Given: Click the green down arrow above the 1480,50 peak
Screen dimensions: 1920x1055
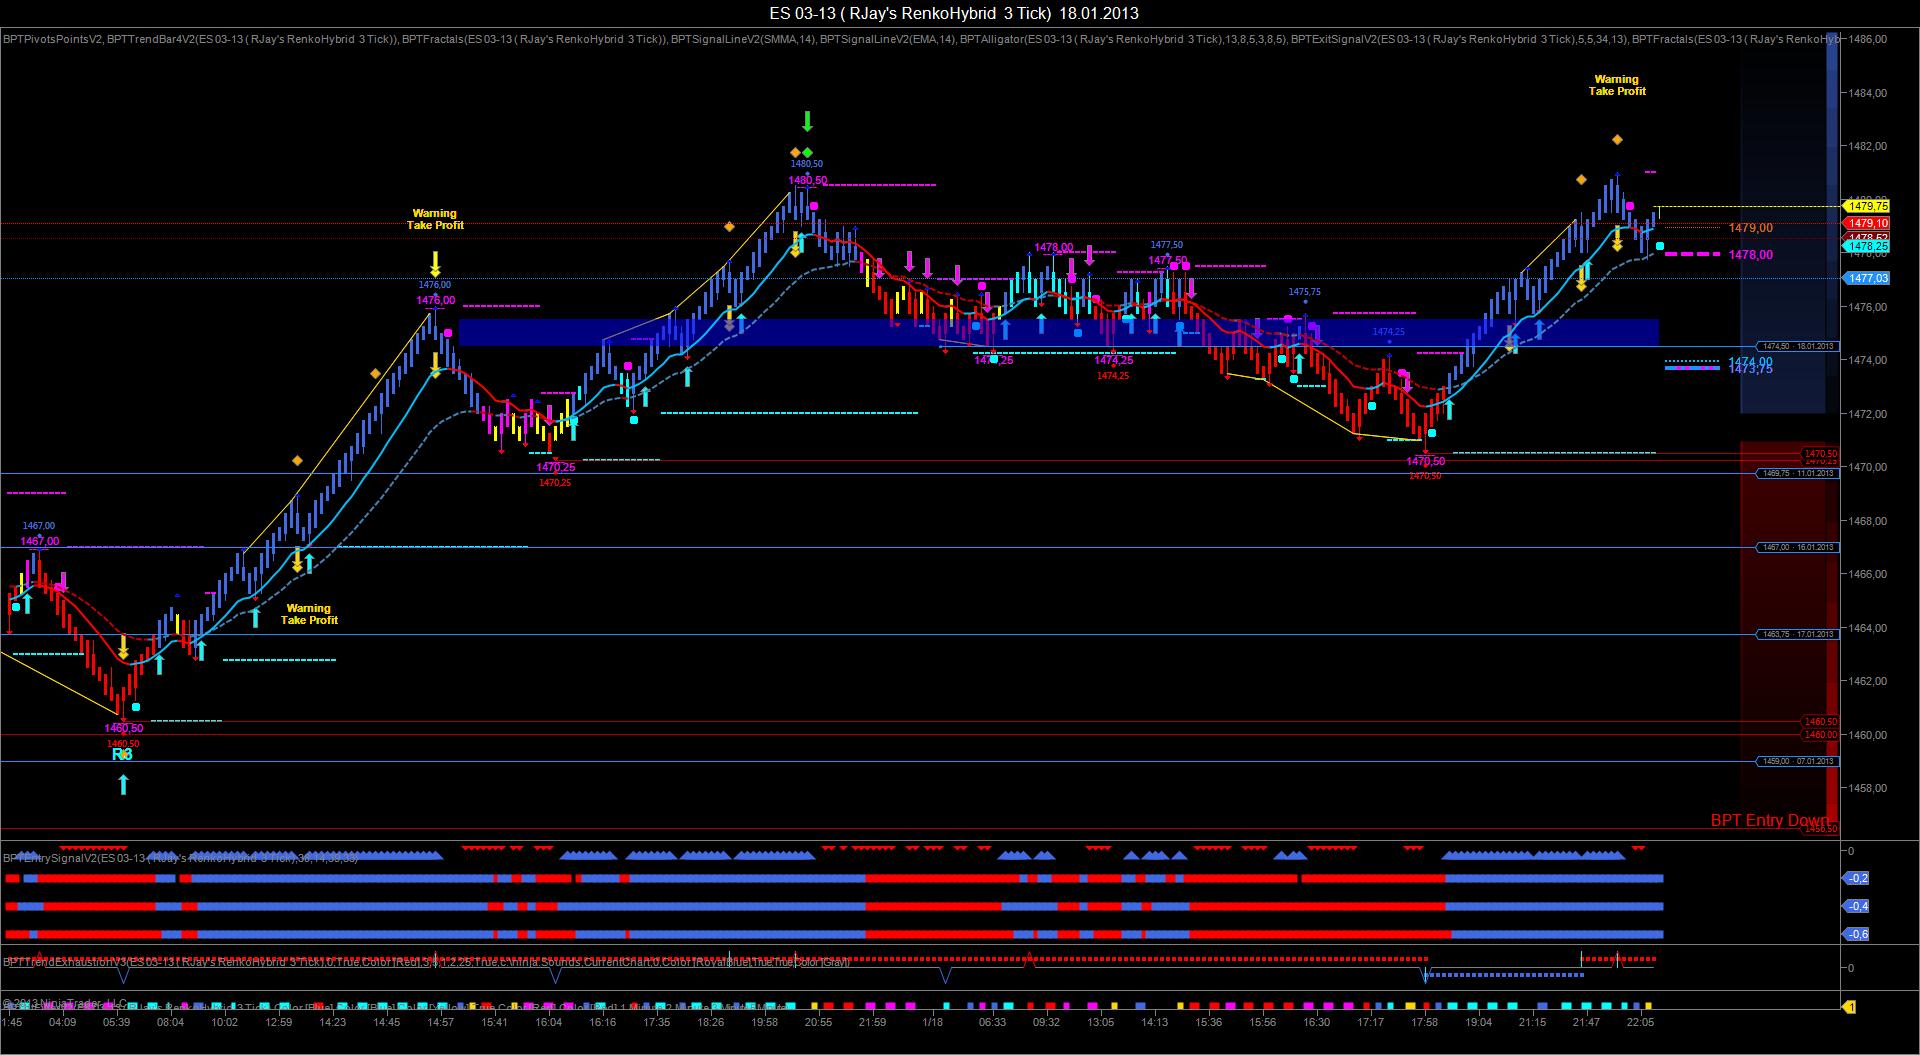Looking at the screenshot, I should coord(807,122).
